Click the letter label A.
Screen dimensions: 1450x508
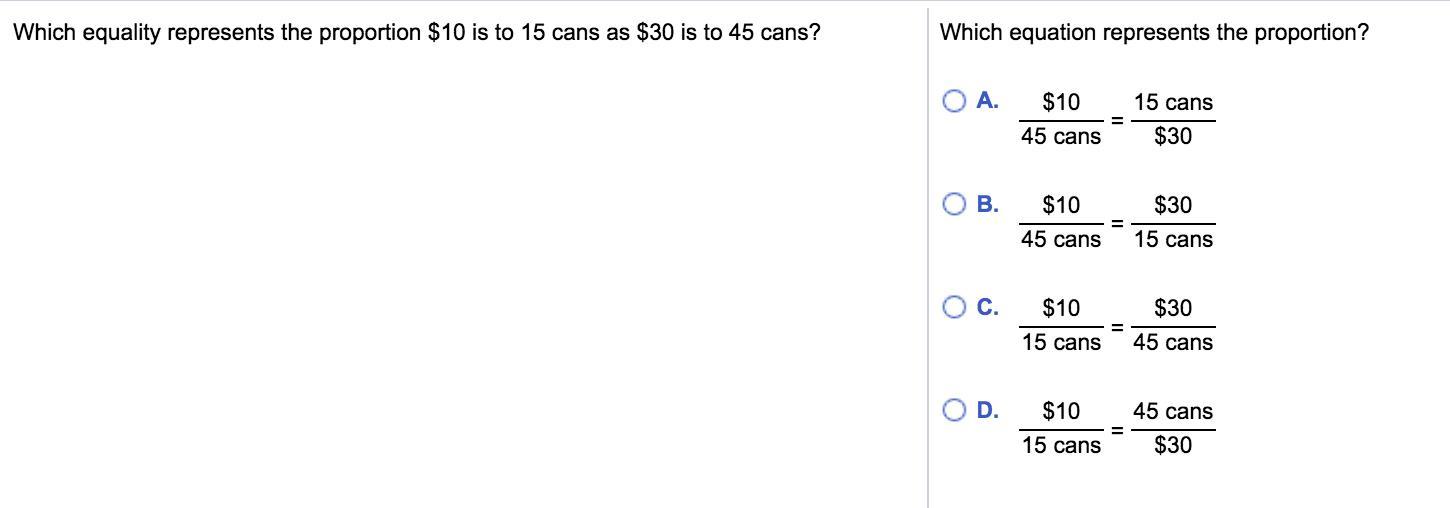(x=987, y=100)
